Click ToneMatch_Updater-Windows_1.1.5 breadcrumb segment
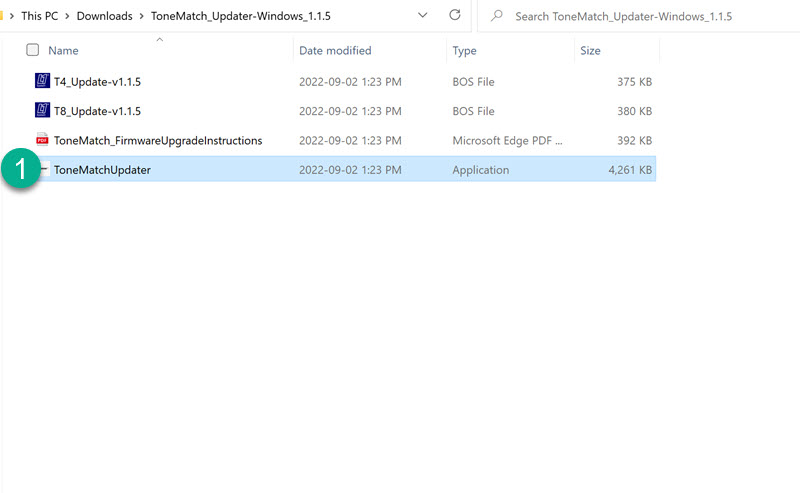The height and width of the screenshot is (493, 800). click(240, 17)
